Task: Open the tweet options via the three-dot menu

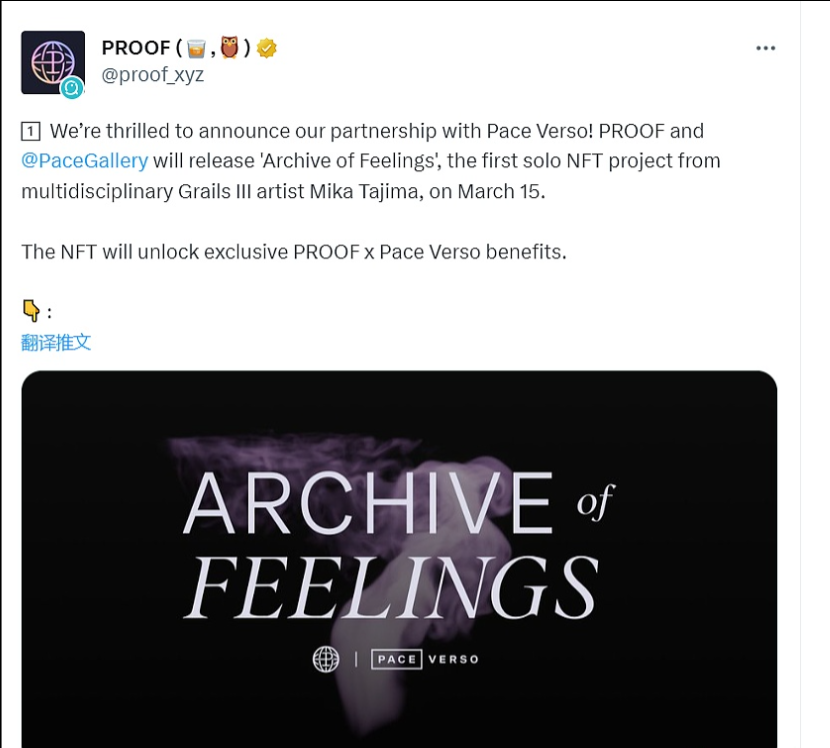Action: [766, 47]
